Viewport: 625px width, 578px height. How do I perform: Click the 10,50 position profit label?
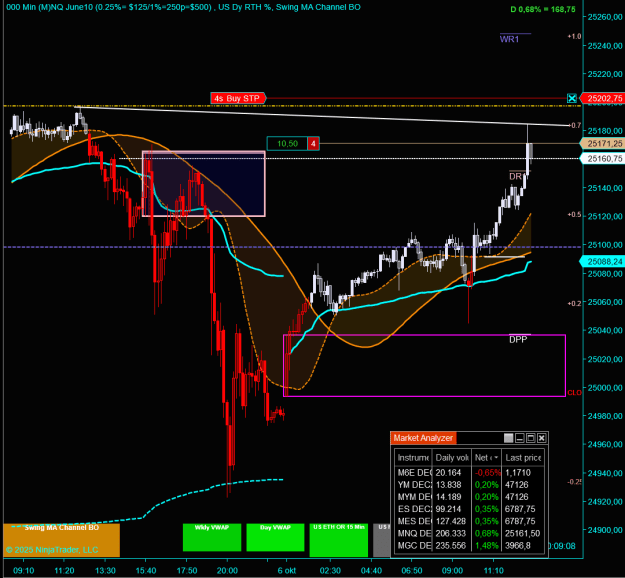287,144
